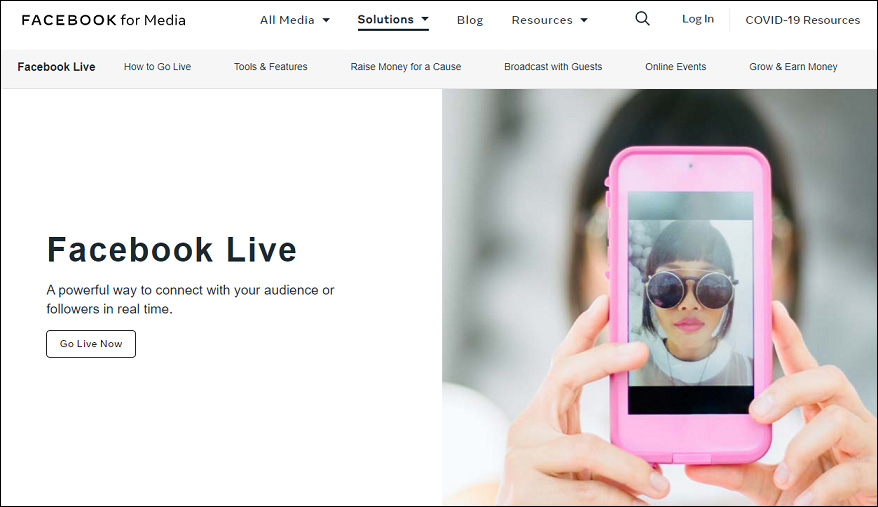
Task: Select the Facebook Live main headline text
Action: pos(172,250)
